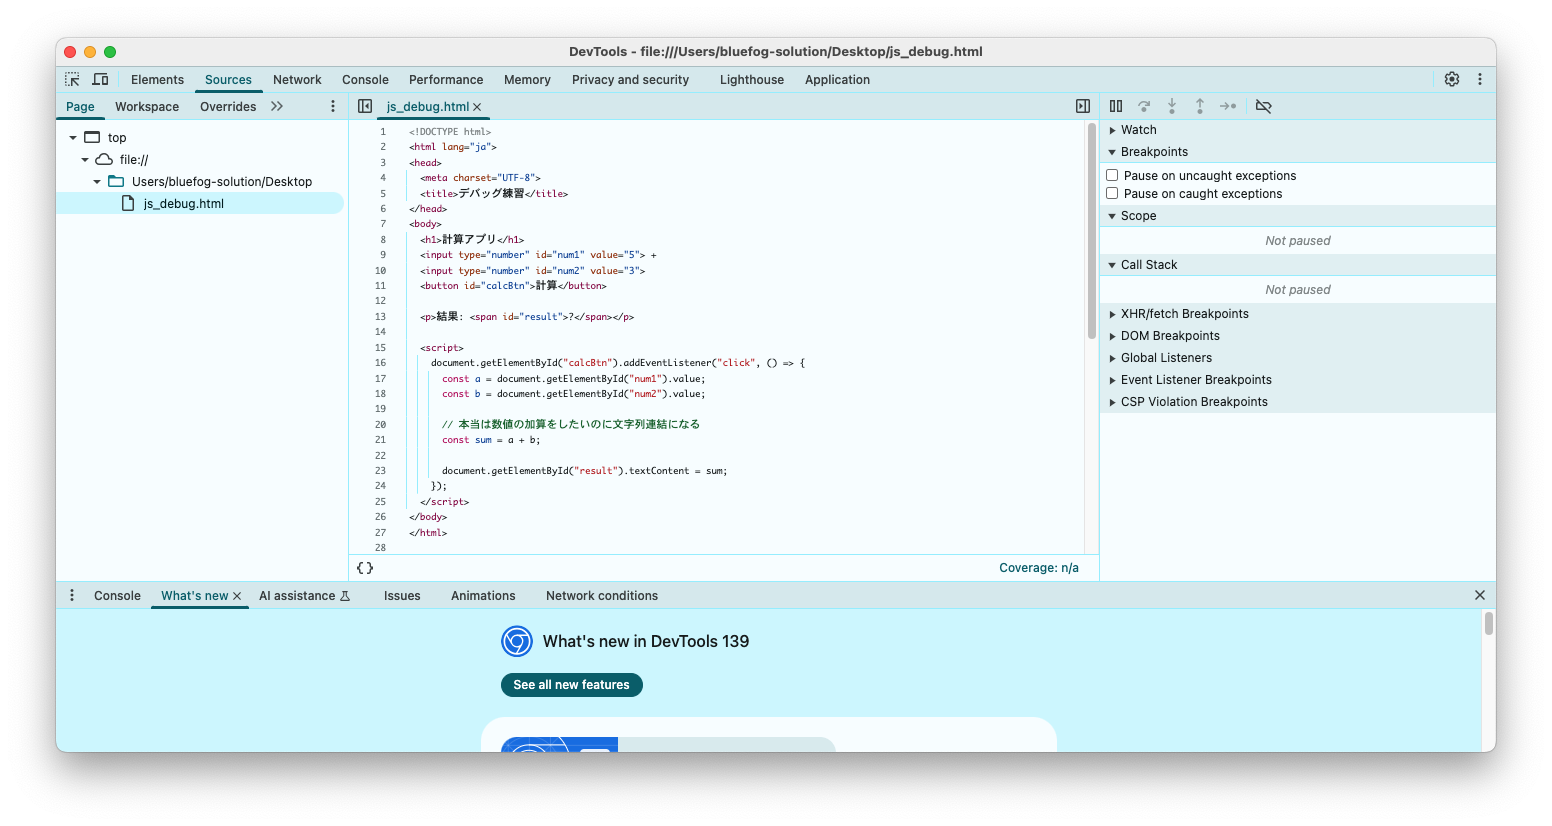
Task: Hide the navigator sidebar panel
Action: tap(365, 106)
